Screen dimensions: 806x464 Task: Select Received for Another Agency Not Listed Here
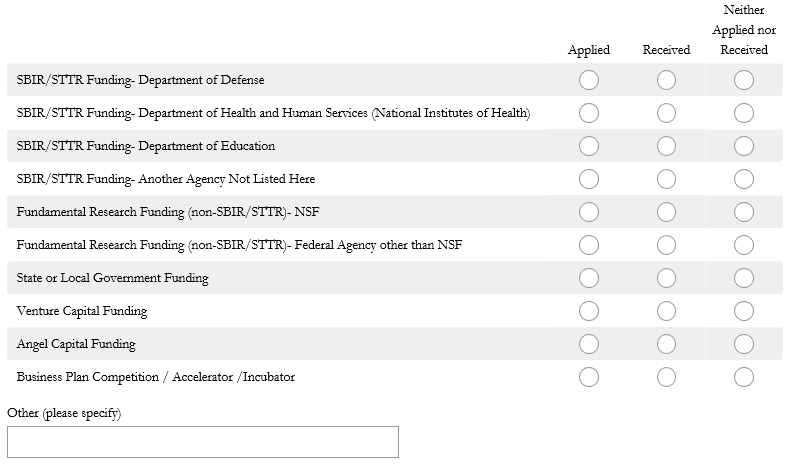coord(666,179)
